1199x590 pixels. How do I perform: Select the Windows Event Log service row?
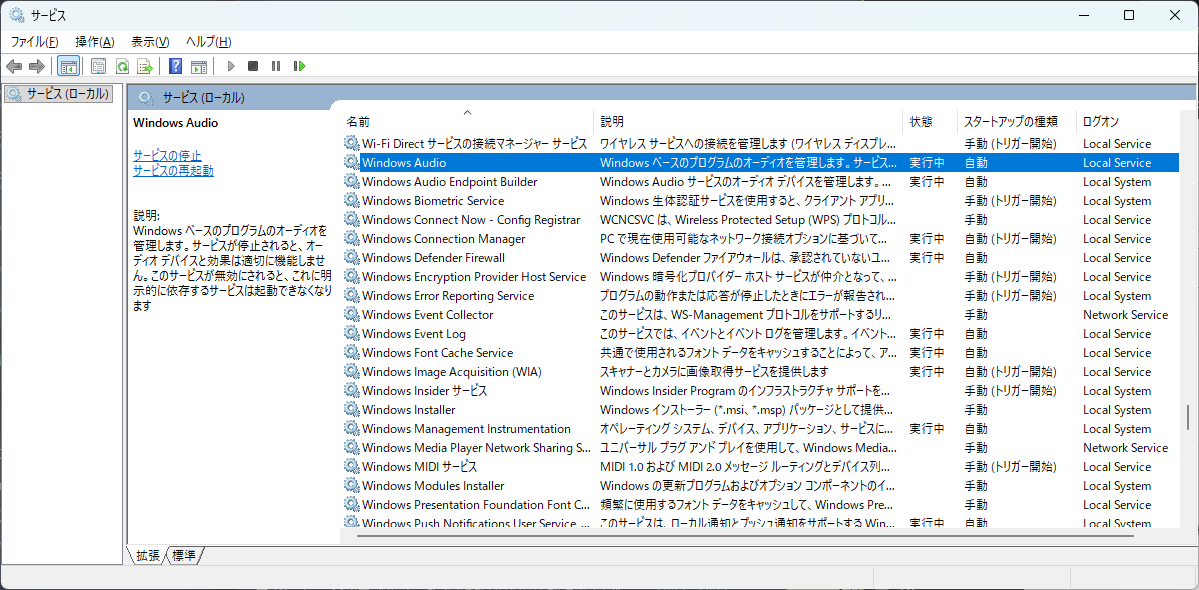point(413,334)
